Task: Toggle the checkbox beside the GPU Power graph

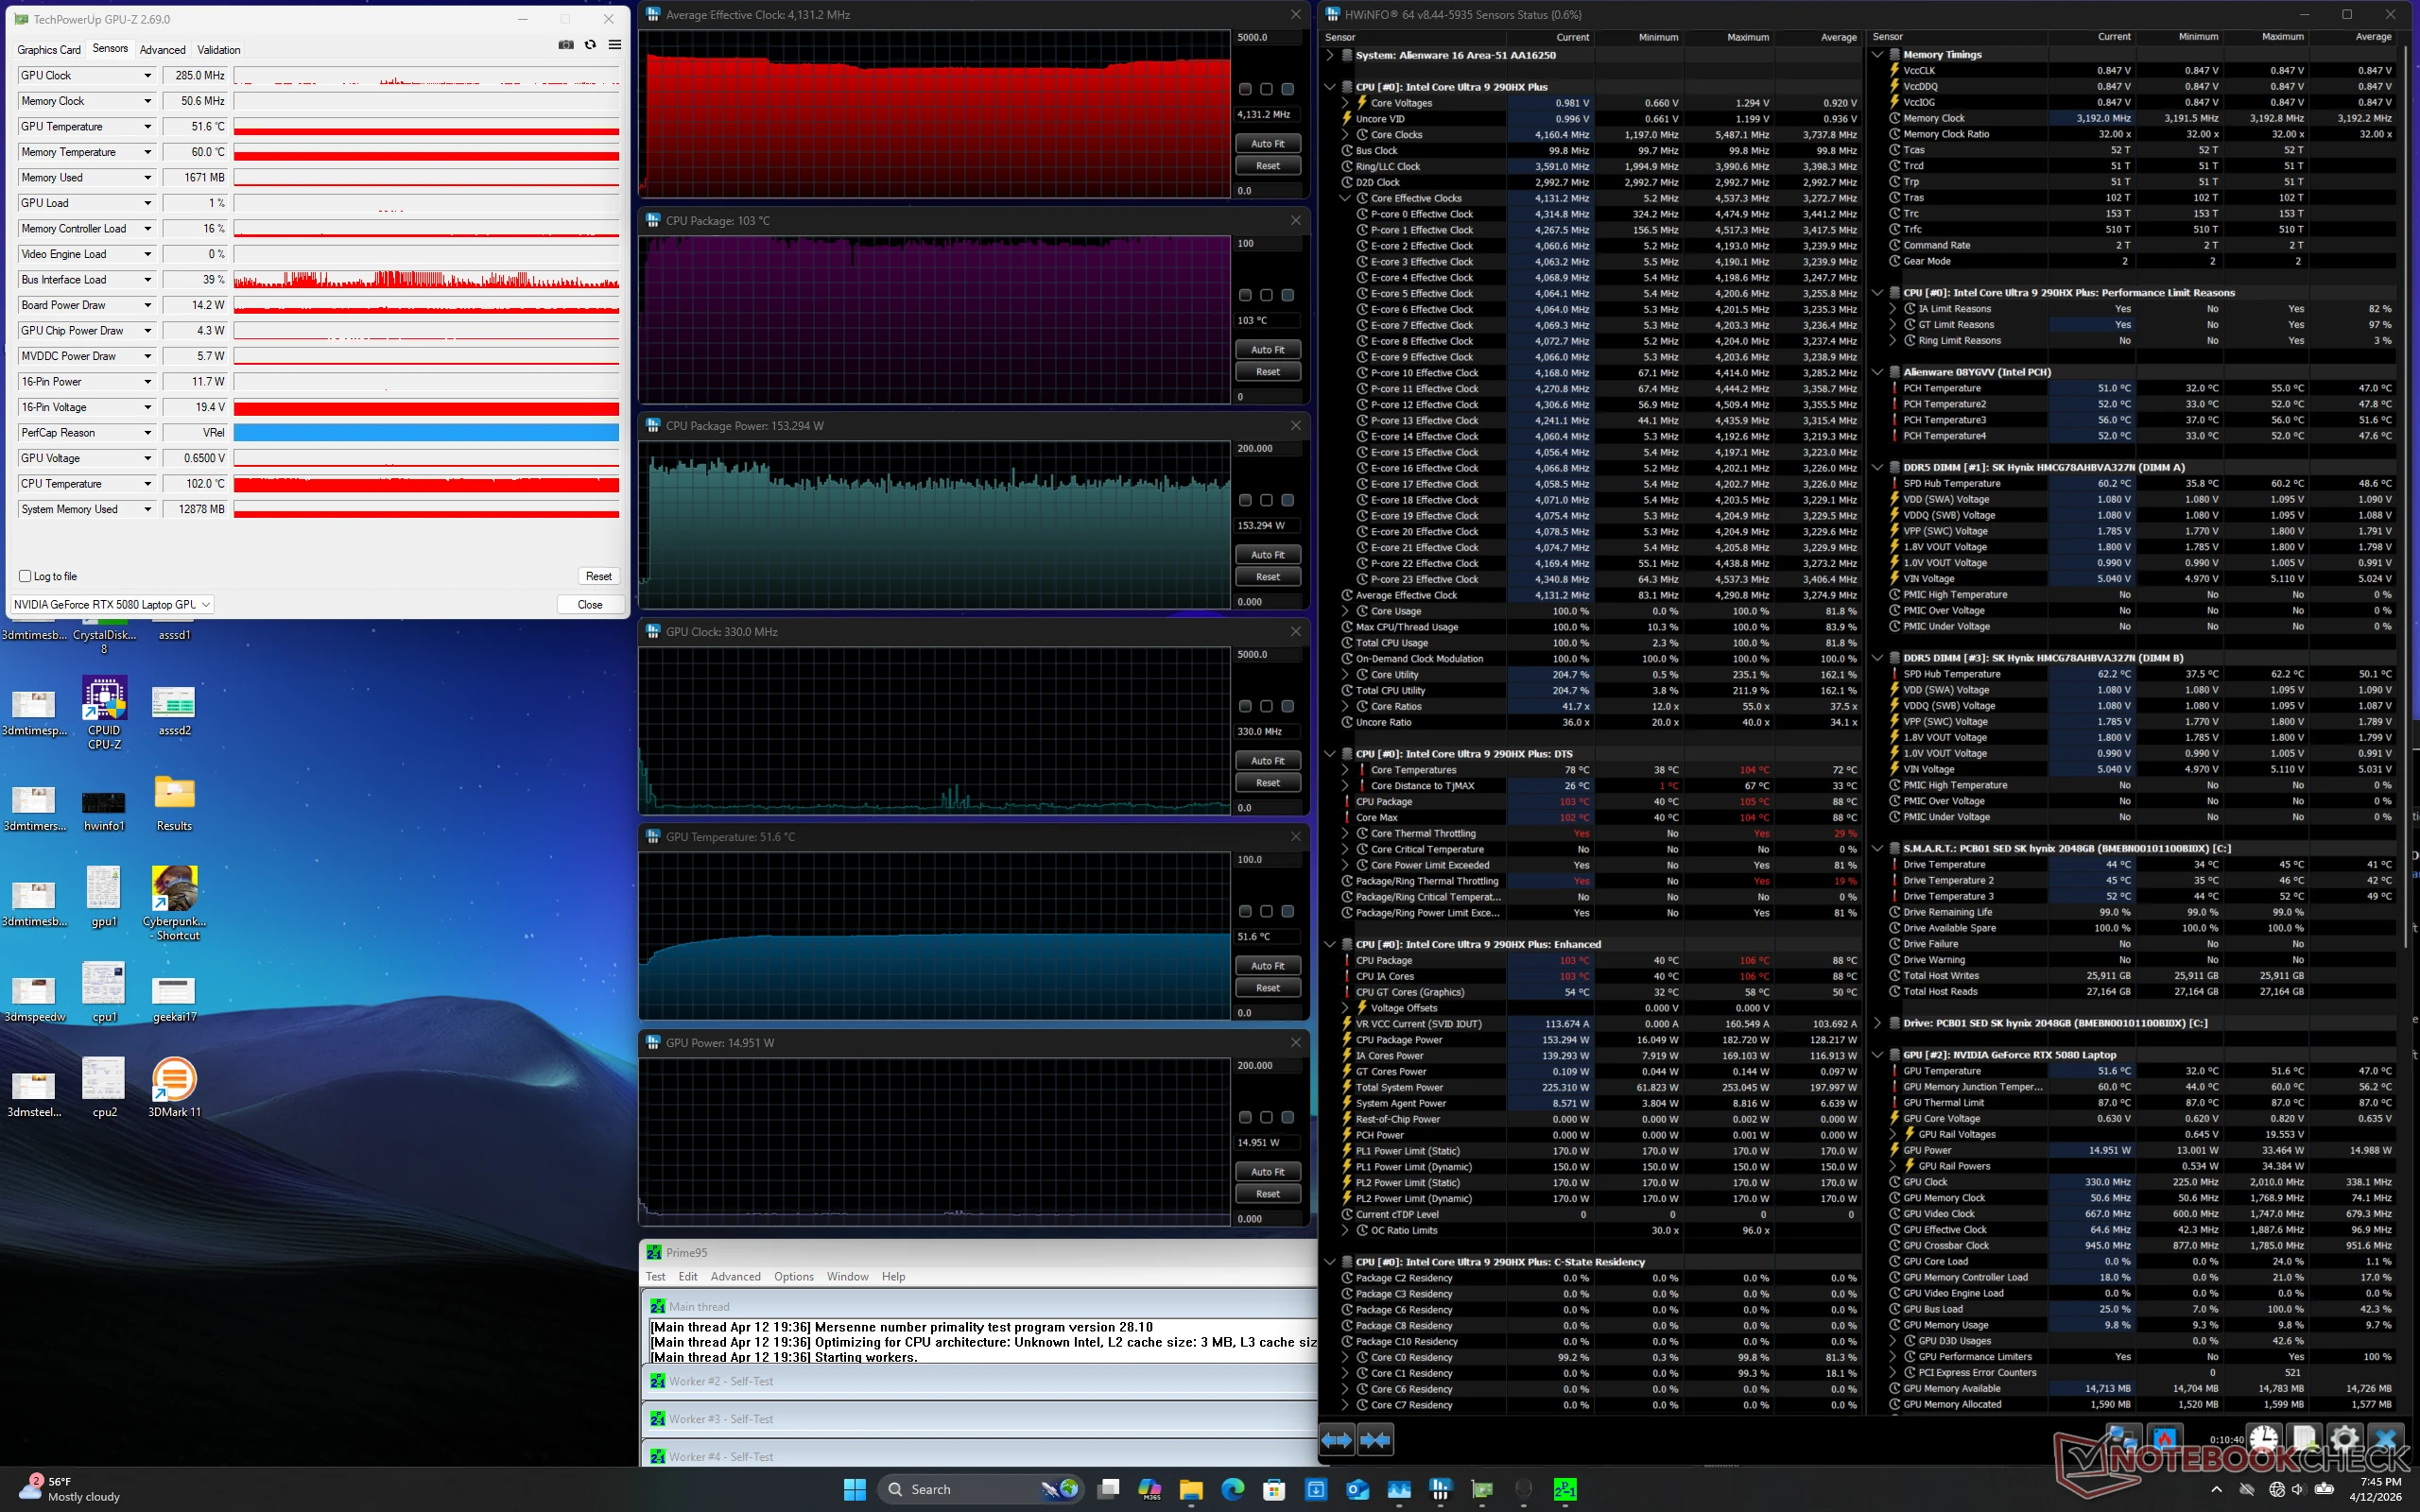Action: 1246,1117
